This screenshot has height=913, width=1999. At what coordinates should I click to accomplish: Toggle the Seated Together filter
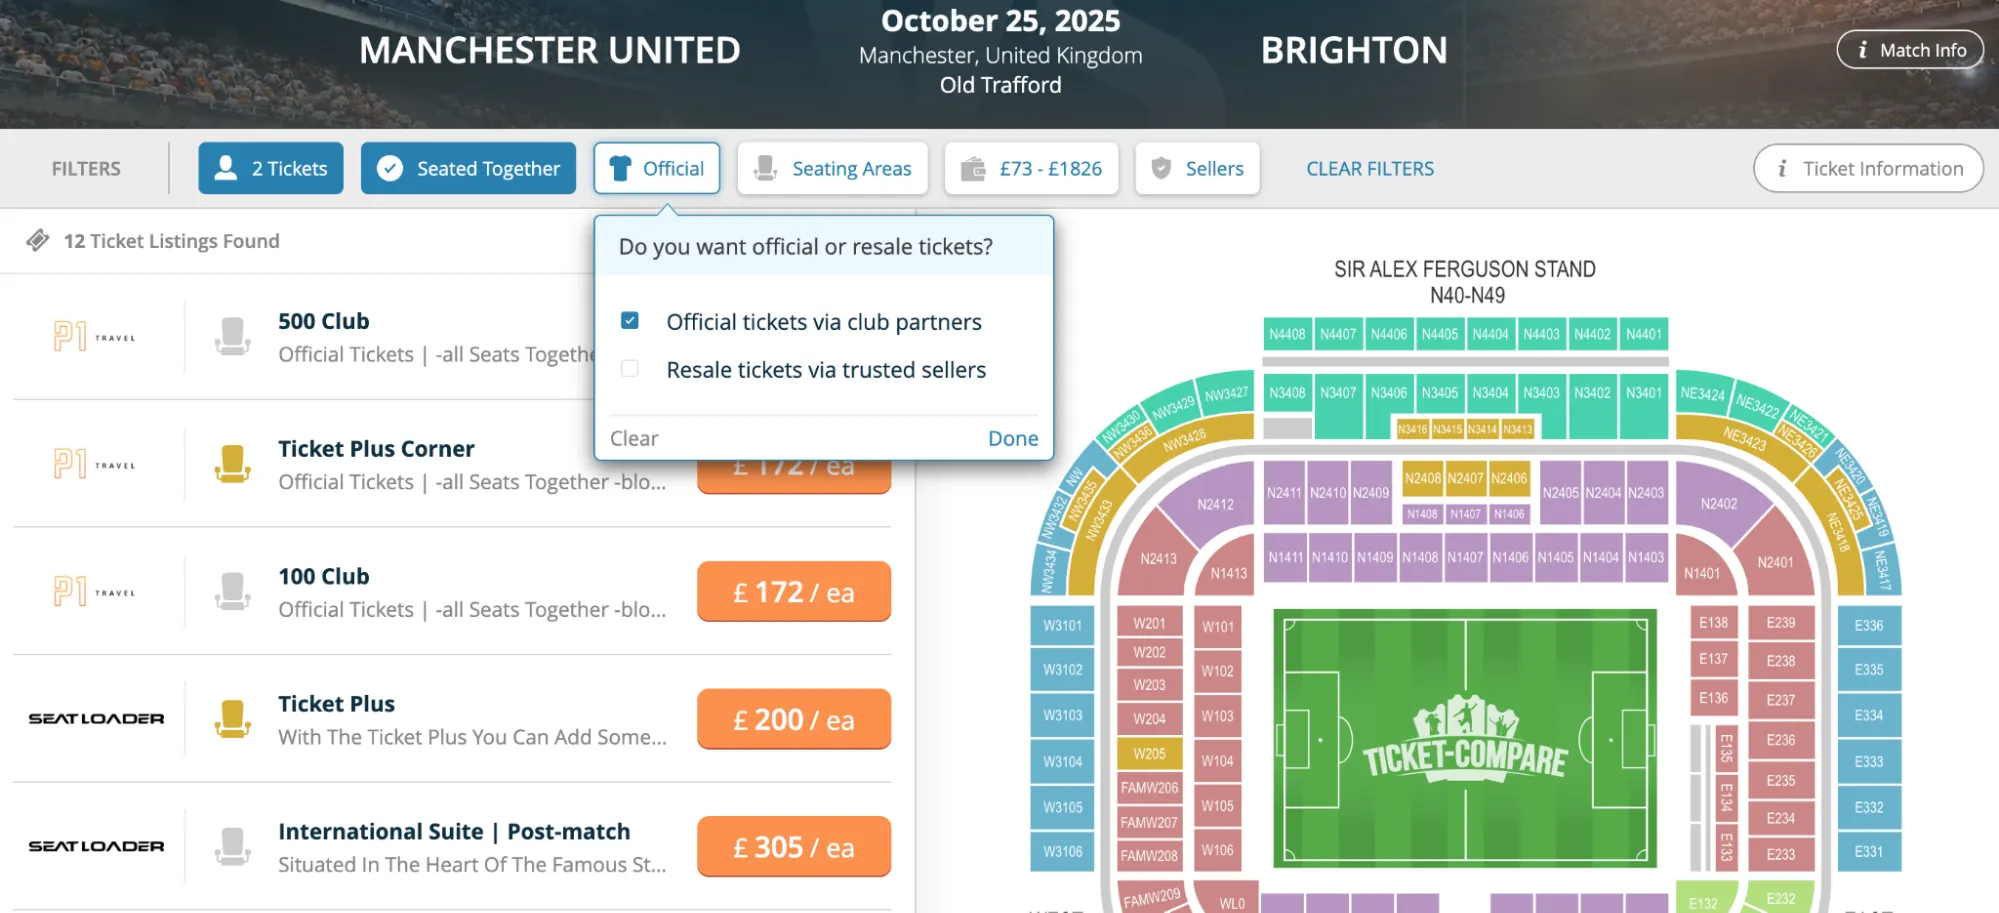click(x=468, y=168)
